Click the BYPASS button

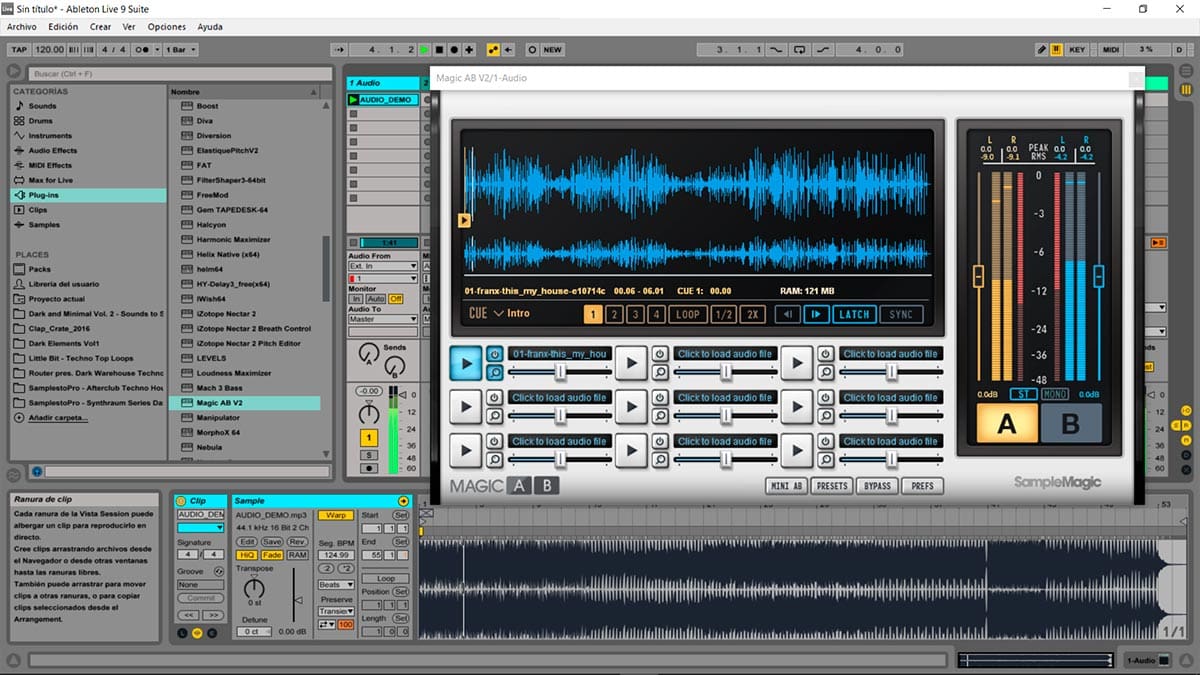tap(877, 486)
